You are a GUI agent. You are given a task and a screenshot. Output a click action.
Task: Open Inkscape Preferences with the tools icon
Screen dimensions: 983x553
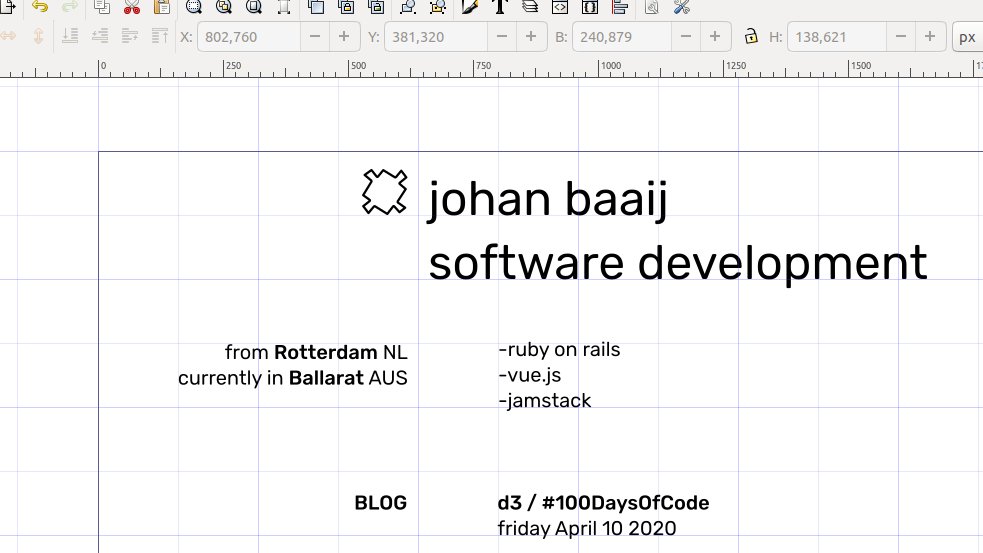[x=682, y=6]
